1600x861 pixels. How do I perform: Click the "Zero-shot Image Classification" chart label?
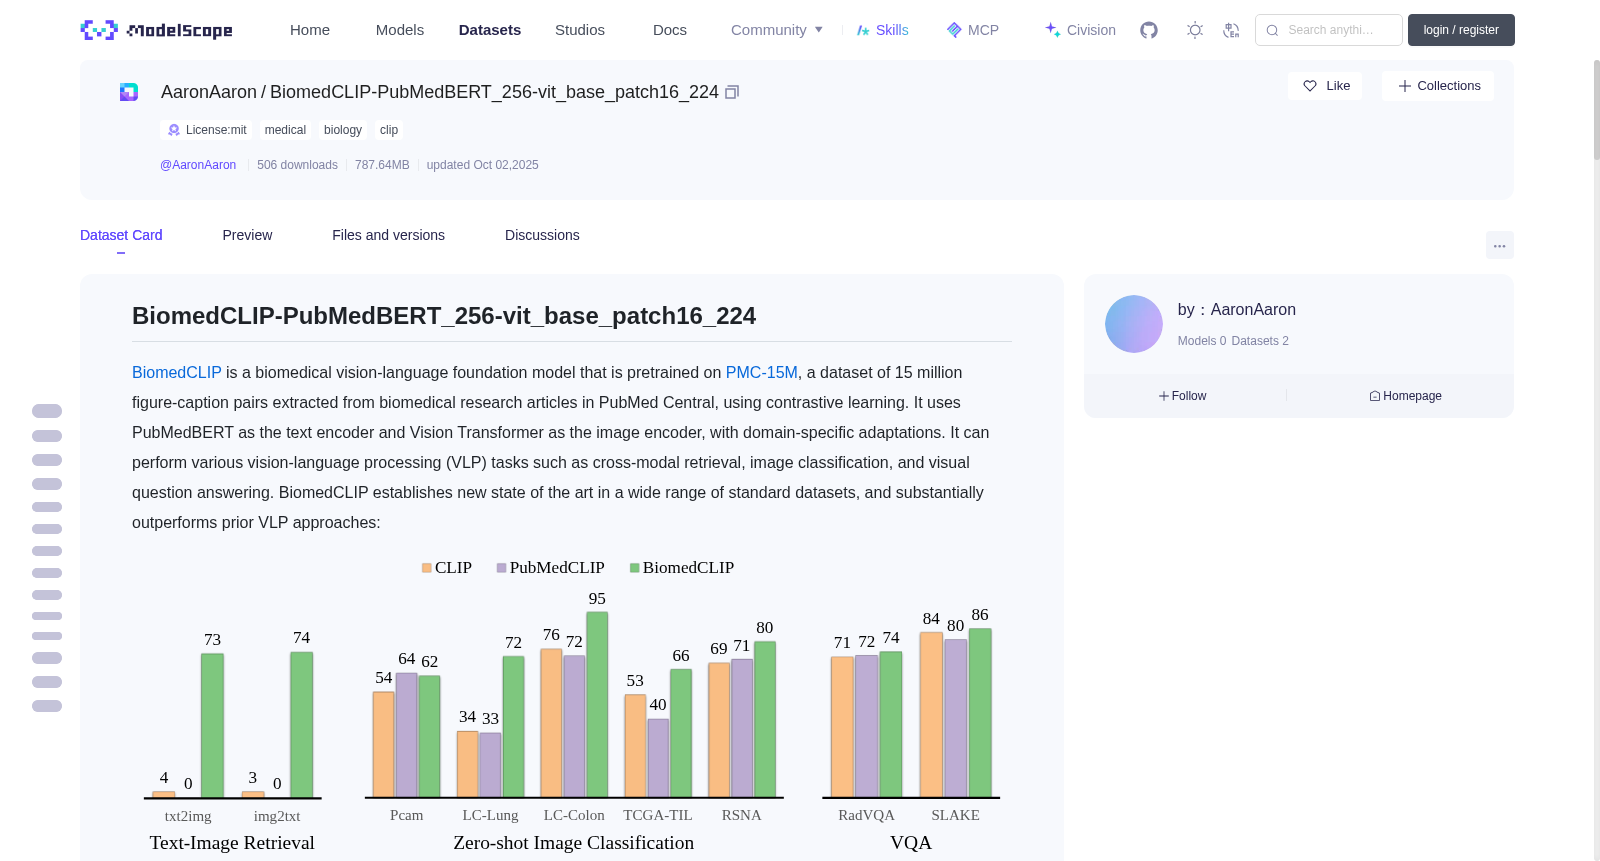pyautogui.click(x=574, y=843)
